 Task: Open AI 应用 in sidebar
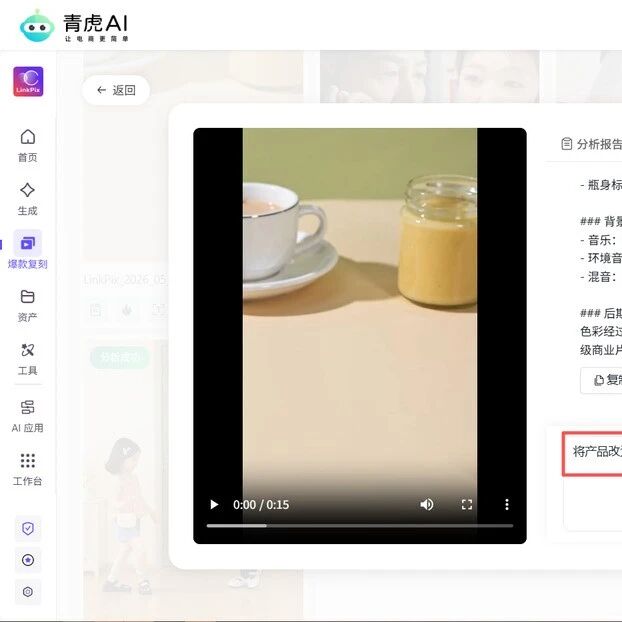click(x=27, y=416)
